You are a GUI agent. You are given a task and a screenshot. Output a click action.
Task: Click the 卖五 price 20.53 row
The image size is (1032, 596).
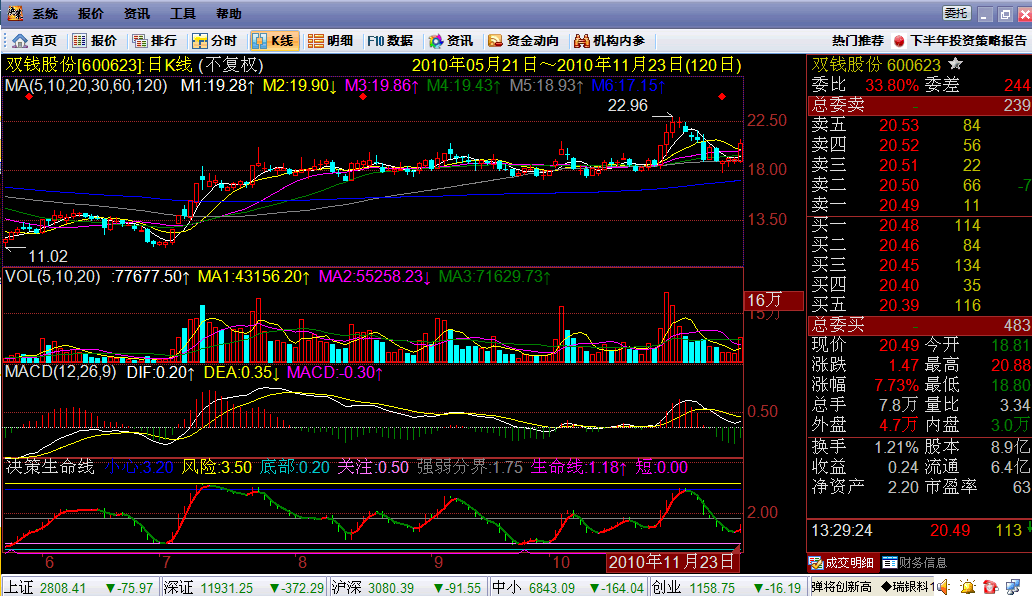pos(919,125)
